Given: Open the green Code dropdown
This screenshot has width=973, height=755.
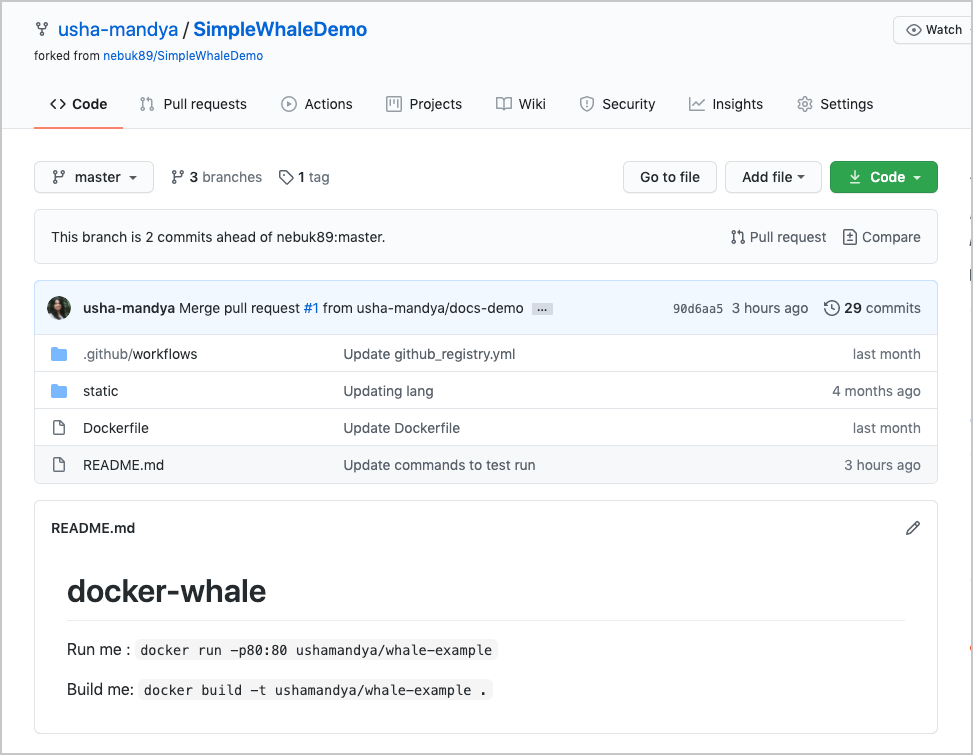Looking at the screenshot, I should coord(883,176).
